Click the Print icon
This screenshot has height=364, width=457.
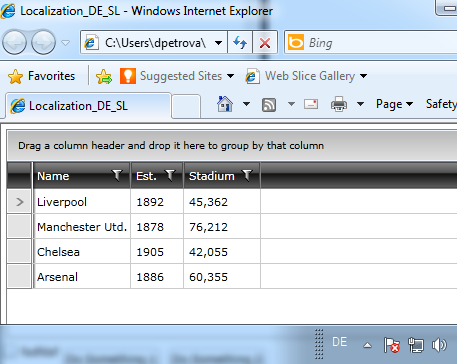point(339,104)
